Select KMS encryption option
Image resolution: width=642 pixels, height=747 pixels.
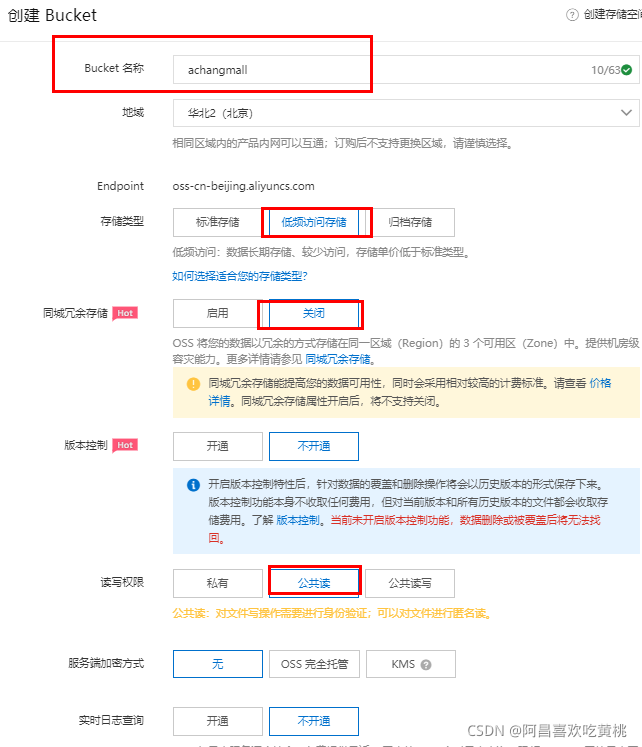[411, 664]
